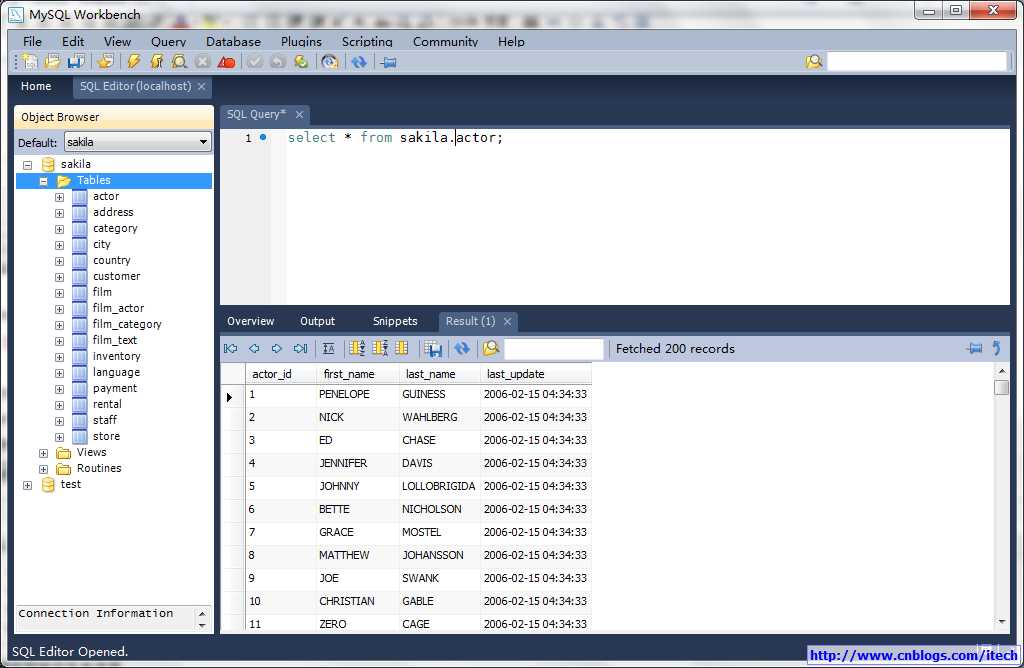Expand the Views folder
The height and width of the screenshot is (668, 1024).
43,453
